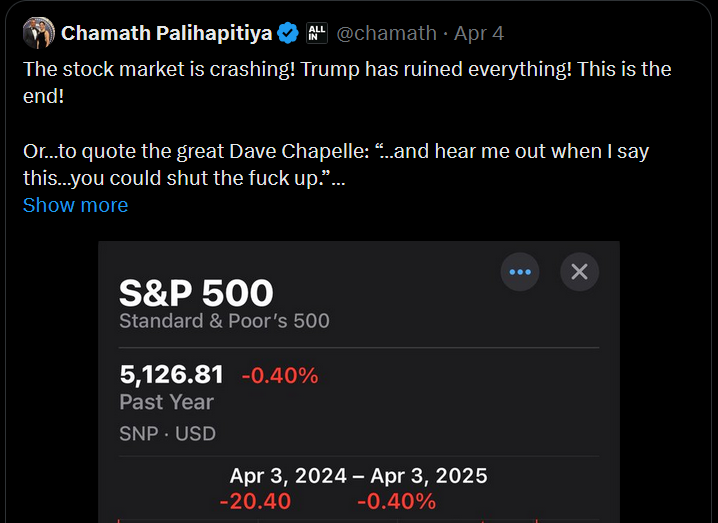The image size is (718, 523).
Task: Click the first line of the tweet text
Action: 346,70
